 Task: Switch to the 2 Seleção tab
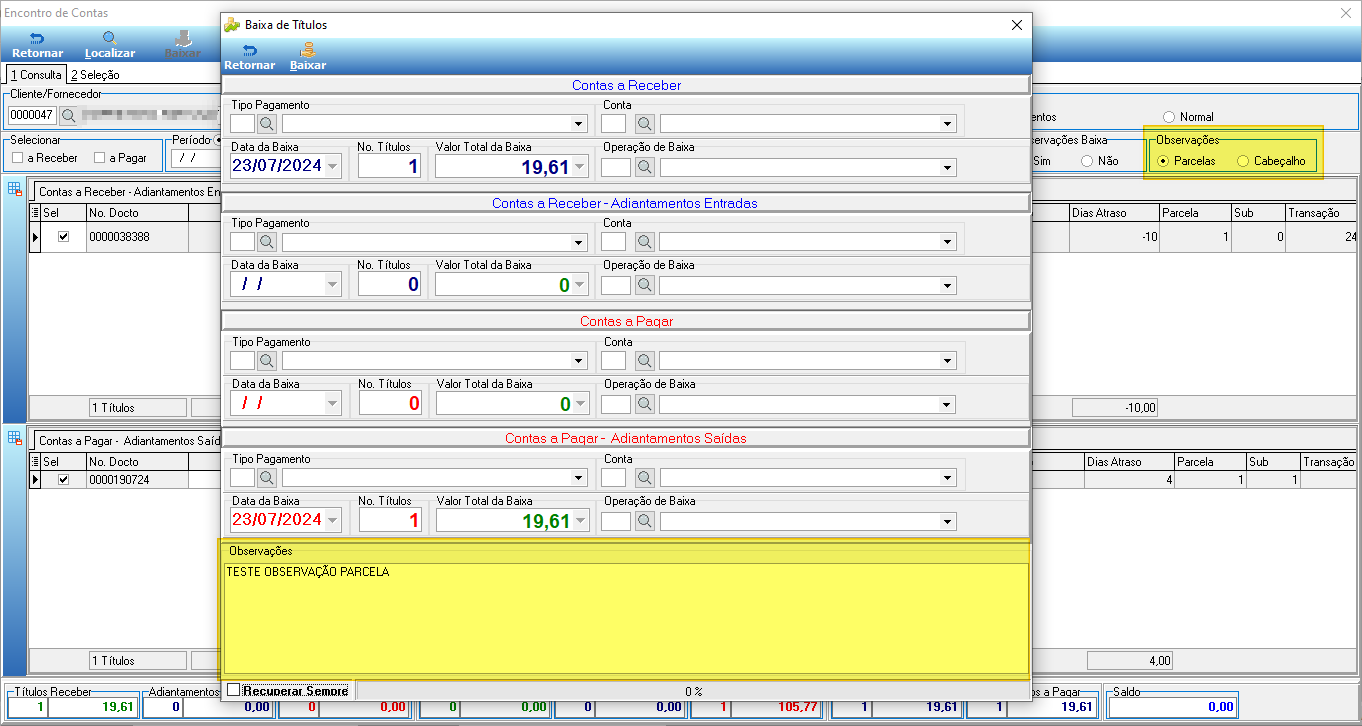(95, 75)
